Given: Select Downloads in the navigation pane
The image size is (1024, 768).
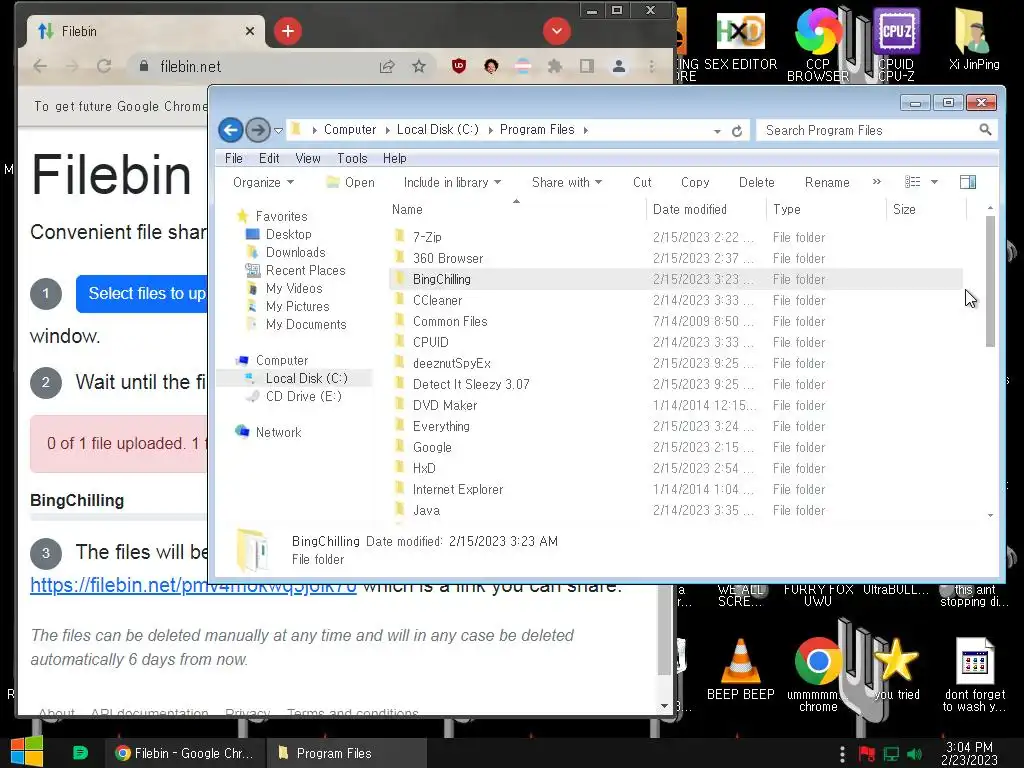Looking at the screenshot, I should tap(285, 252).
